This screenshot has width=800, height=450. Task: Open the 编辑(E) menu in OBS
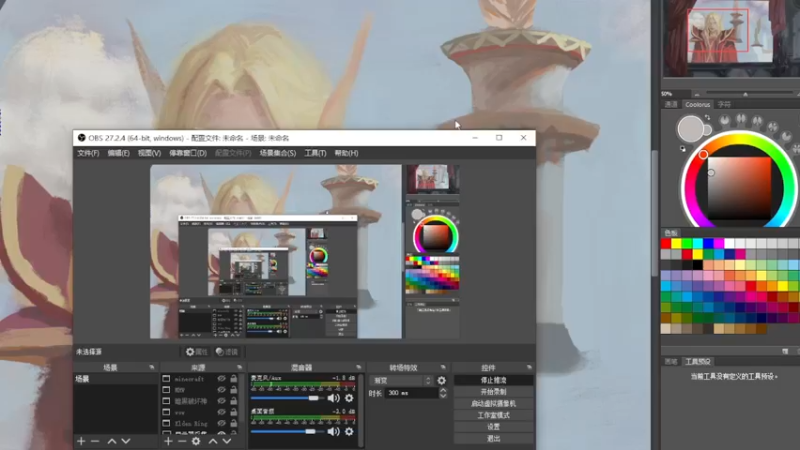tap(118, 153)
